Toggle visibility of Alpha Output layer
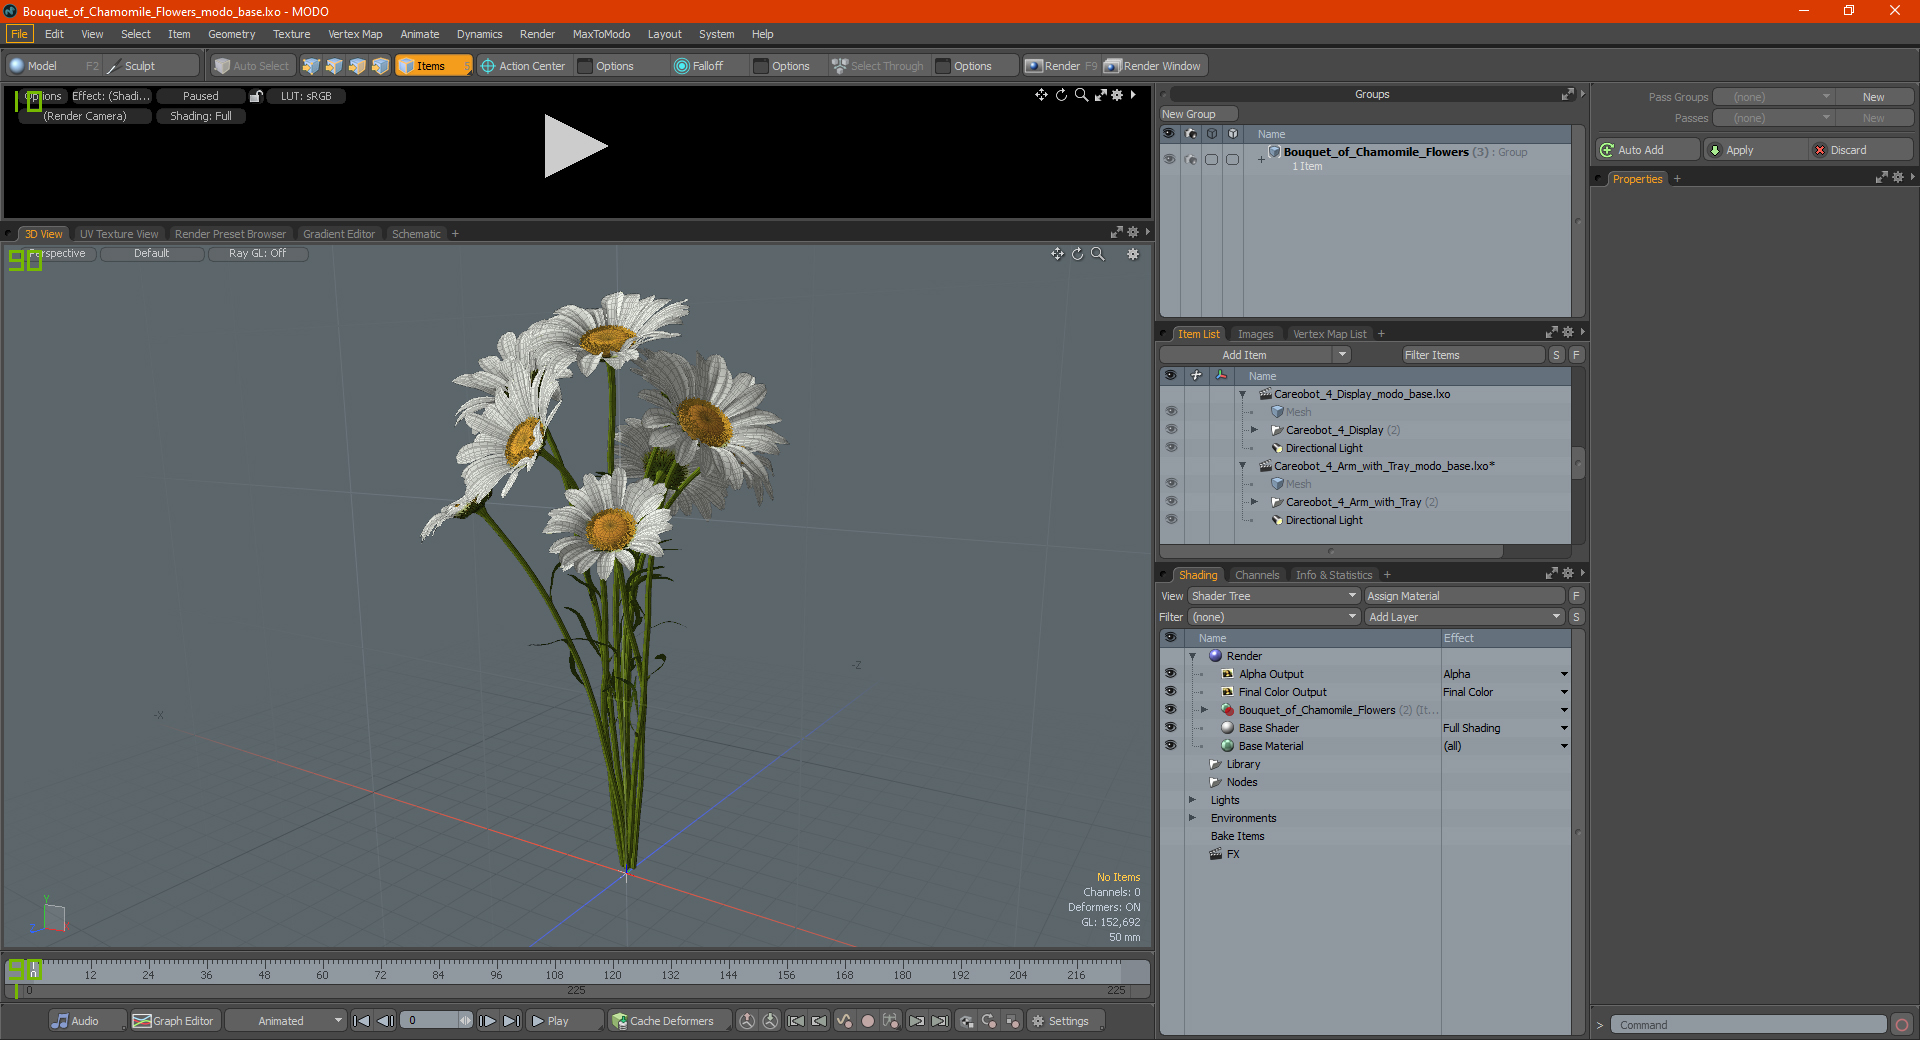 pyautogui.click(x=1170, y=674)
